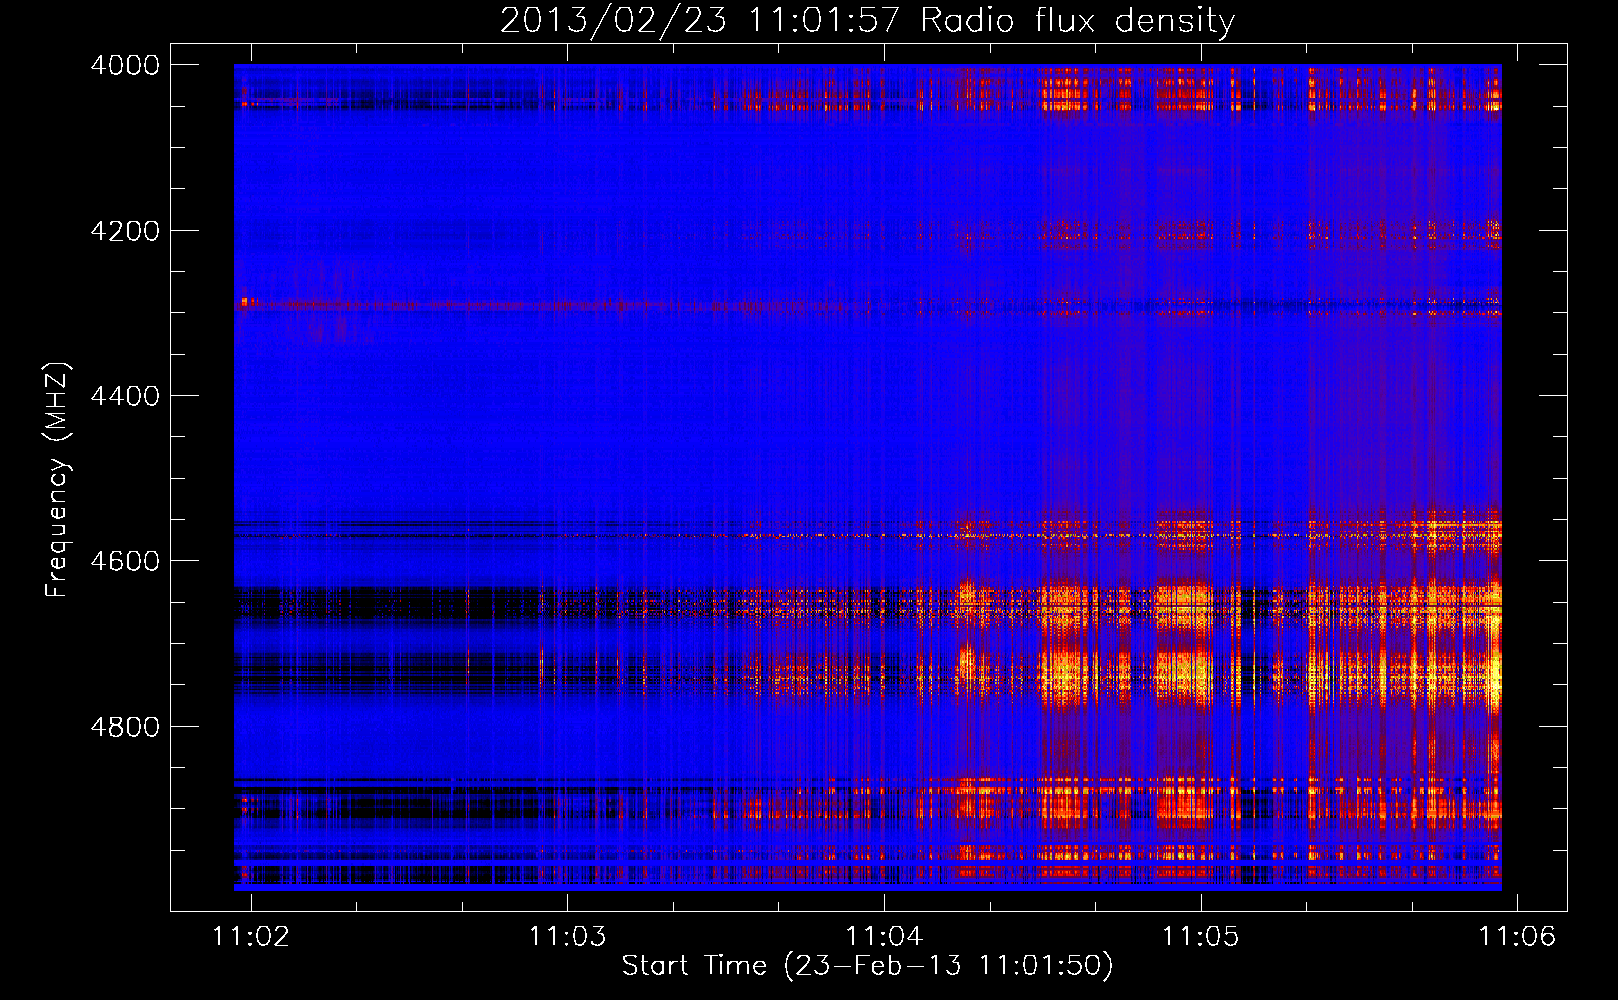
Task: Click the 4400 frequency axis label
Action: [124, 396]
